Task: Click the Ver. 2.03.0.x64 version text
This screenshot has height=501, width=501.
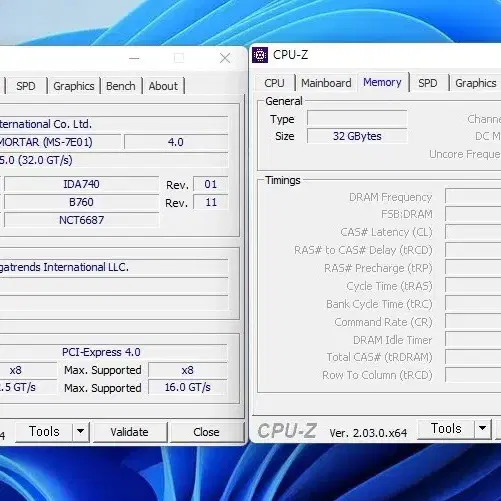Action: coord(368,433)
